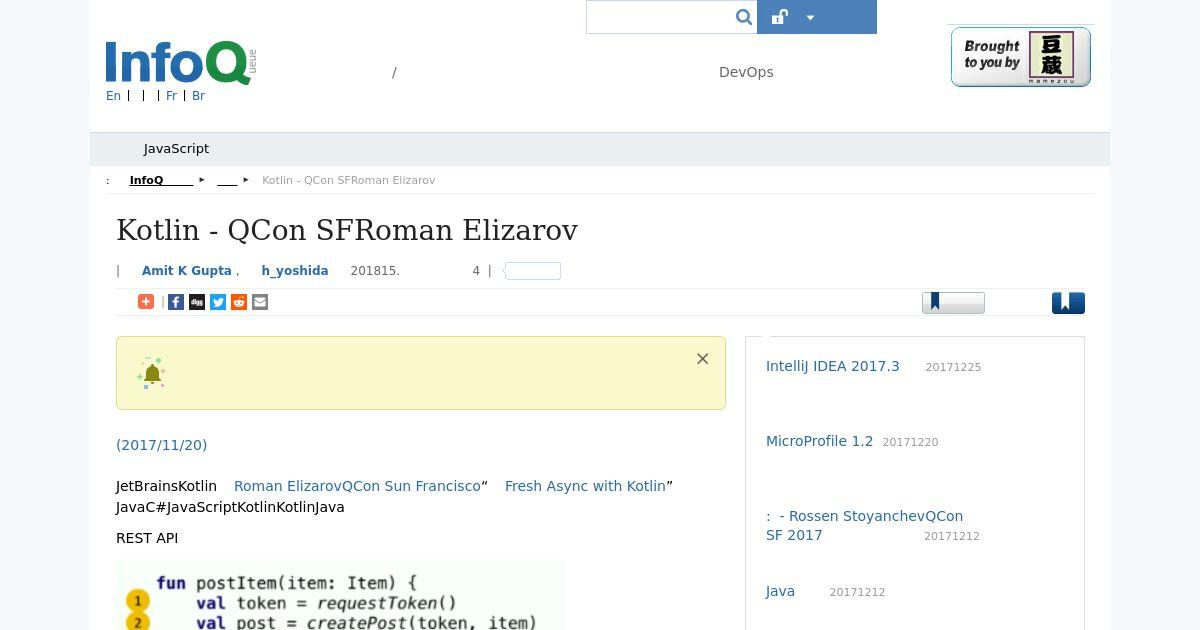Share article via email icon
1200x630 pixels.
click(260, 302)
